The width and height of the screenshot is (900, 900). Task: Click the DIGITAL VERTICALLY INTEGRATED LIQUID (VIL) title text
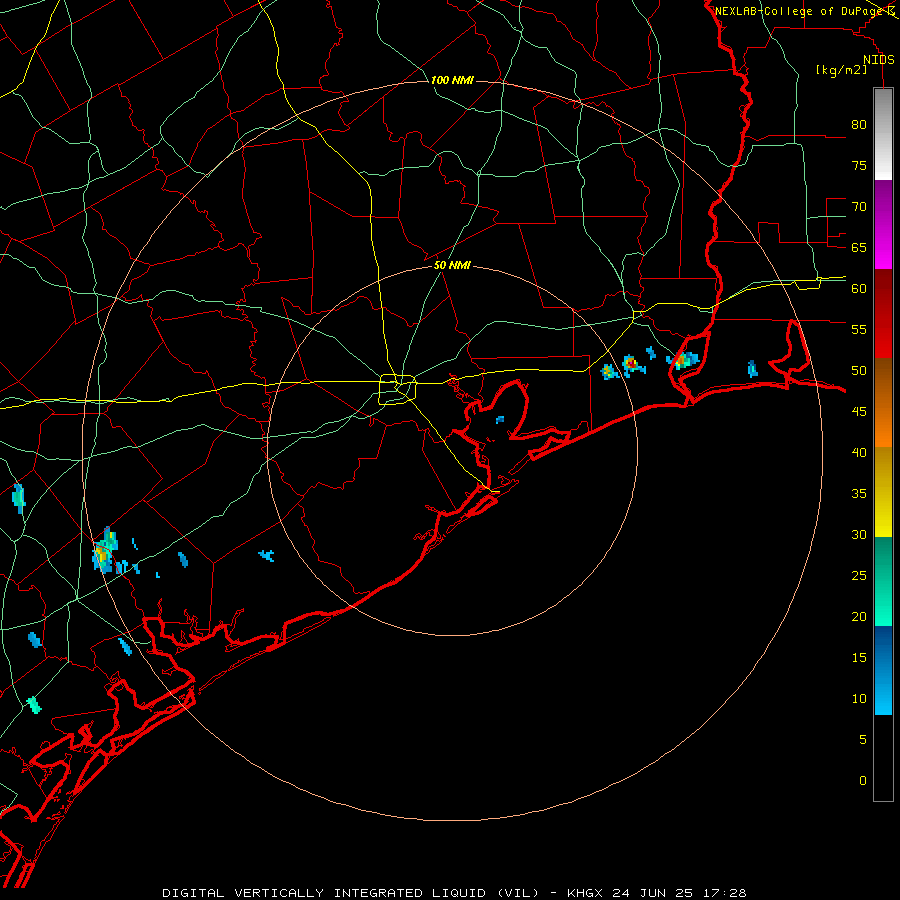pos(351,893)
